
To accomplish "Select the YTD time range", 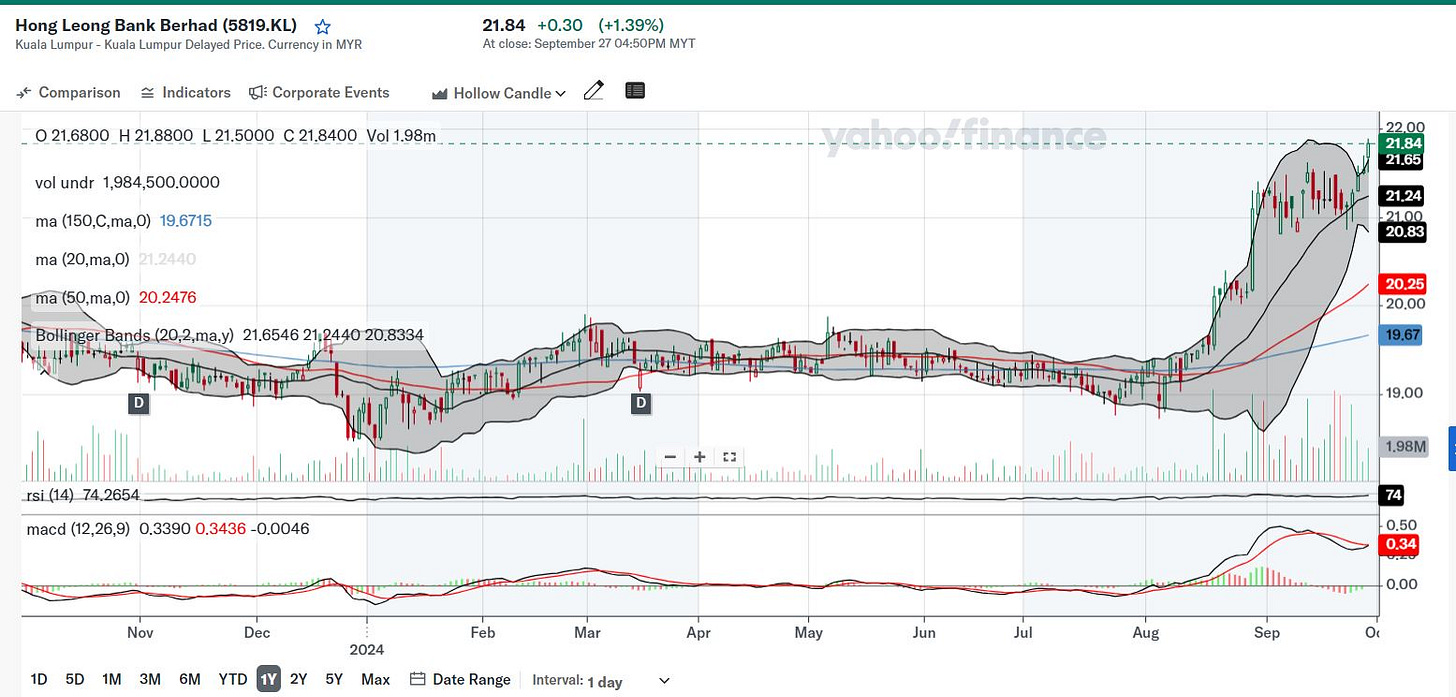I will click(x=233, y=680).
